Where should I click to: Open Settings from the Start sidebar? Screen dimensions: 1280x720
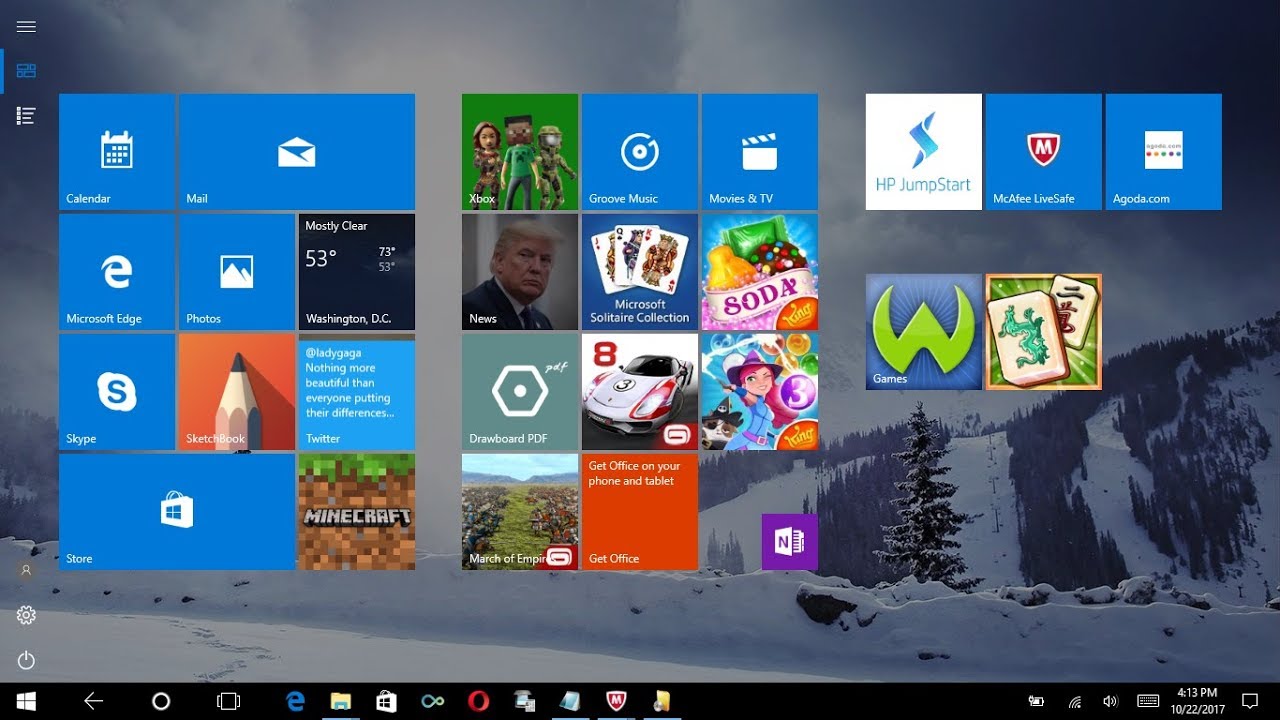(26, 615)
